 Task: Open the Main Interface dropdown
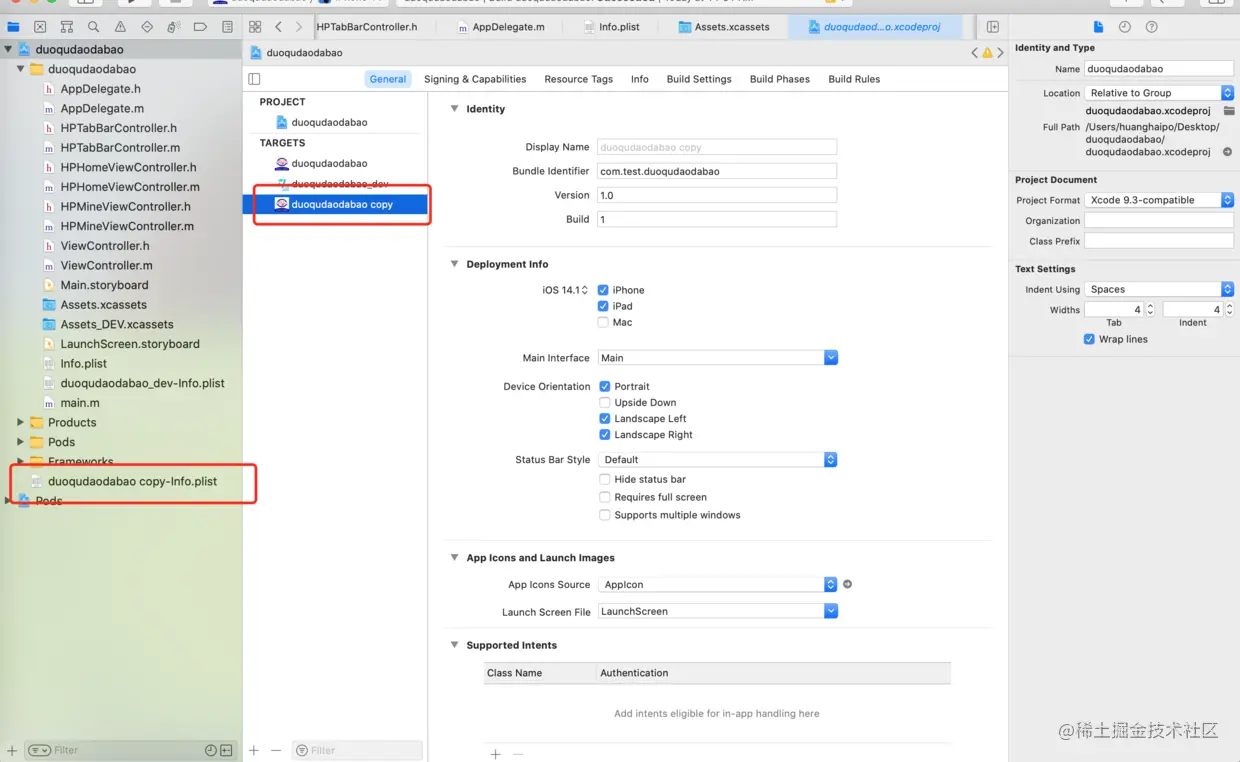[x=718, y=357]
